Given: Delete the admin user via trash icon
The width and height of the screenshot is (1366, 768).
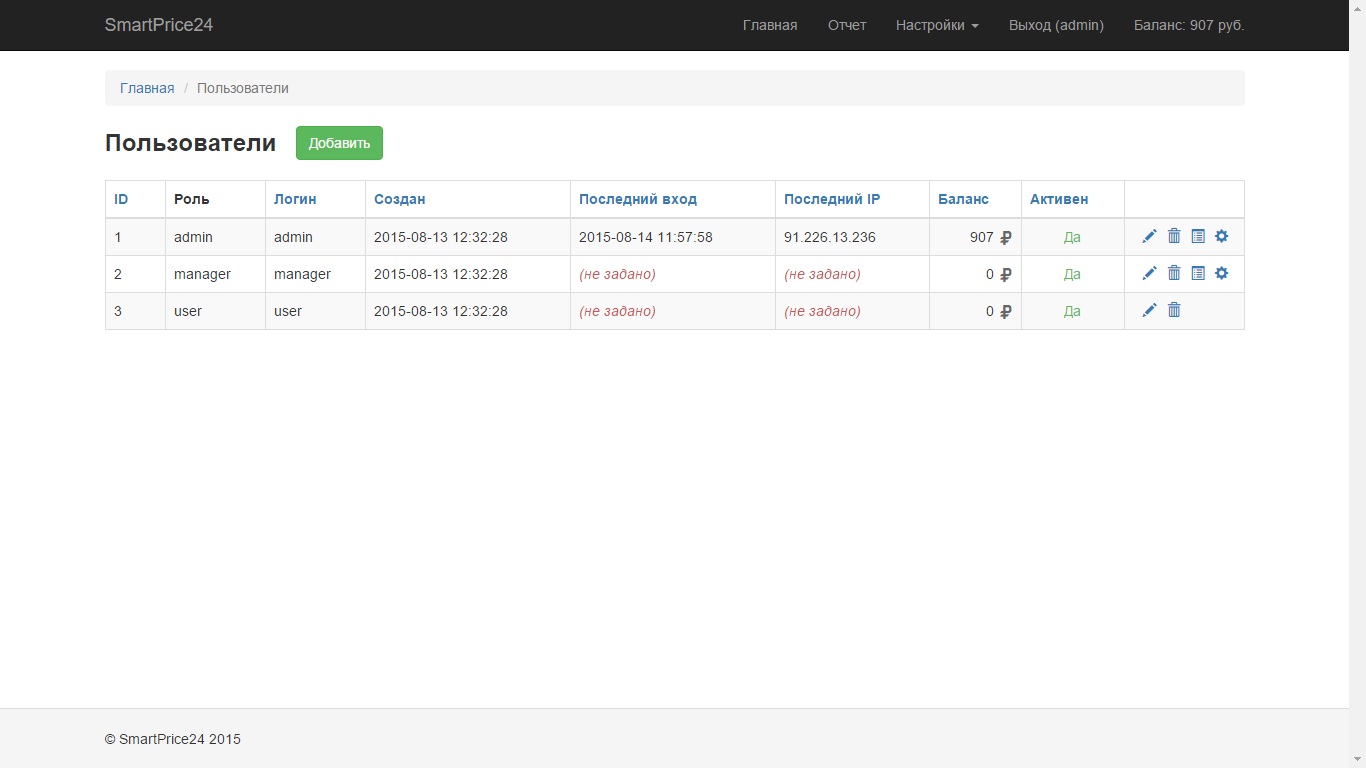Looking at the screenshot, I should (x=1174, y=236).
